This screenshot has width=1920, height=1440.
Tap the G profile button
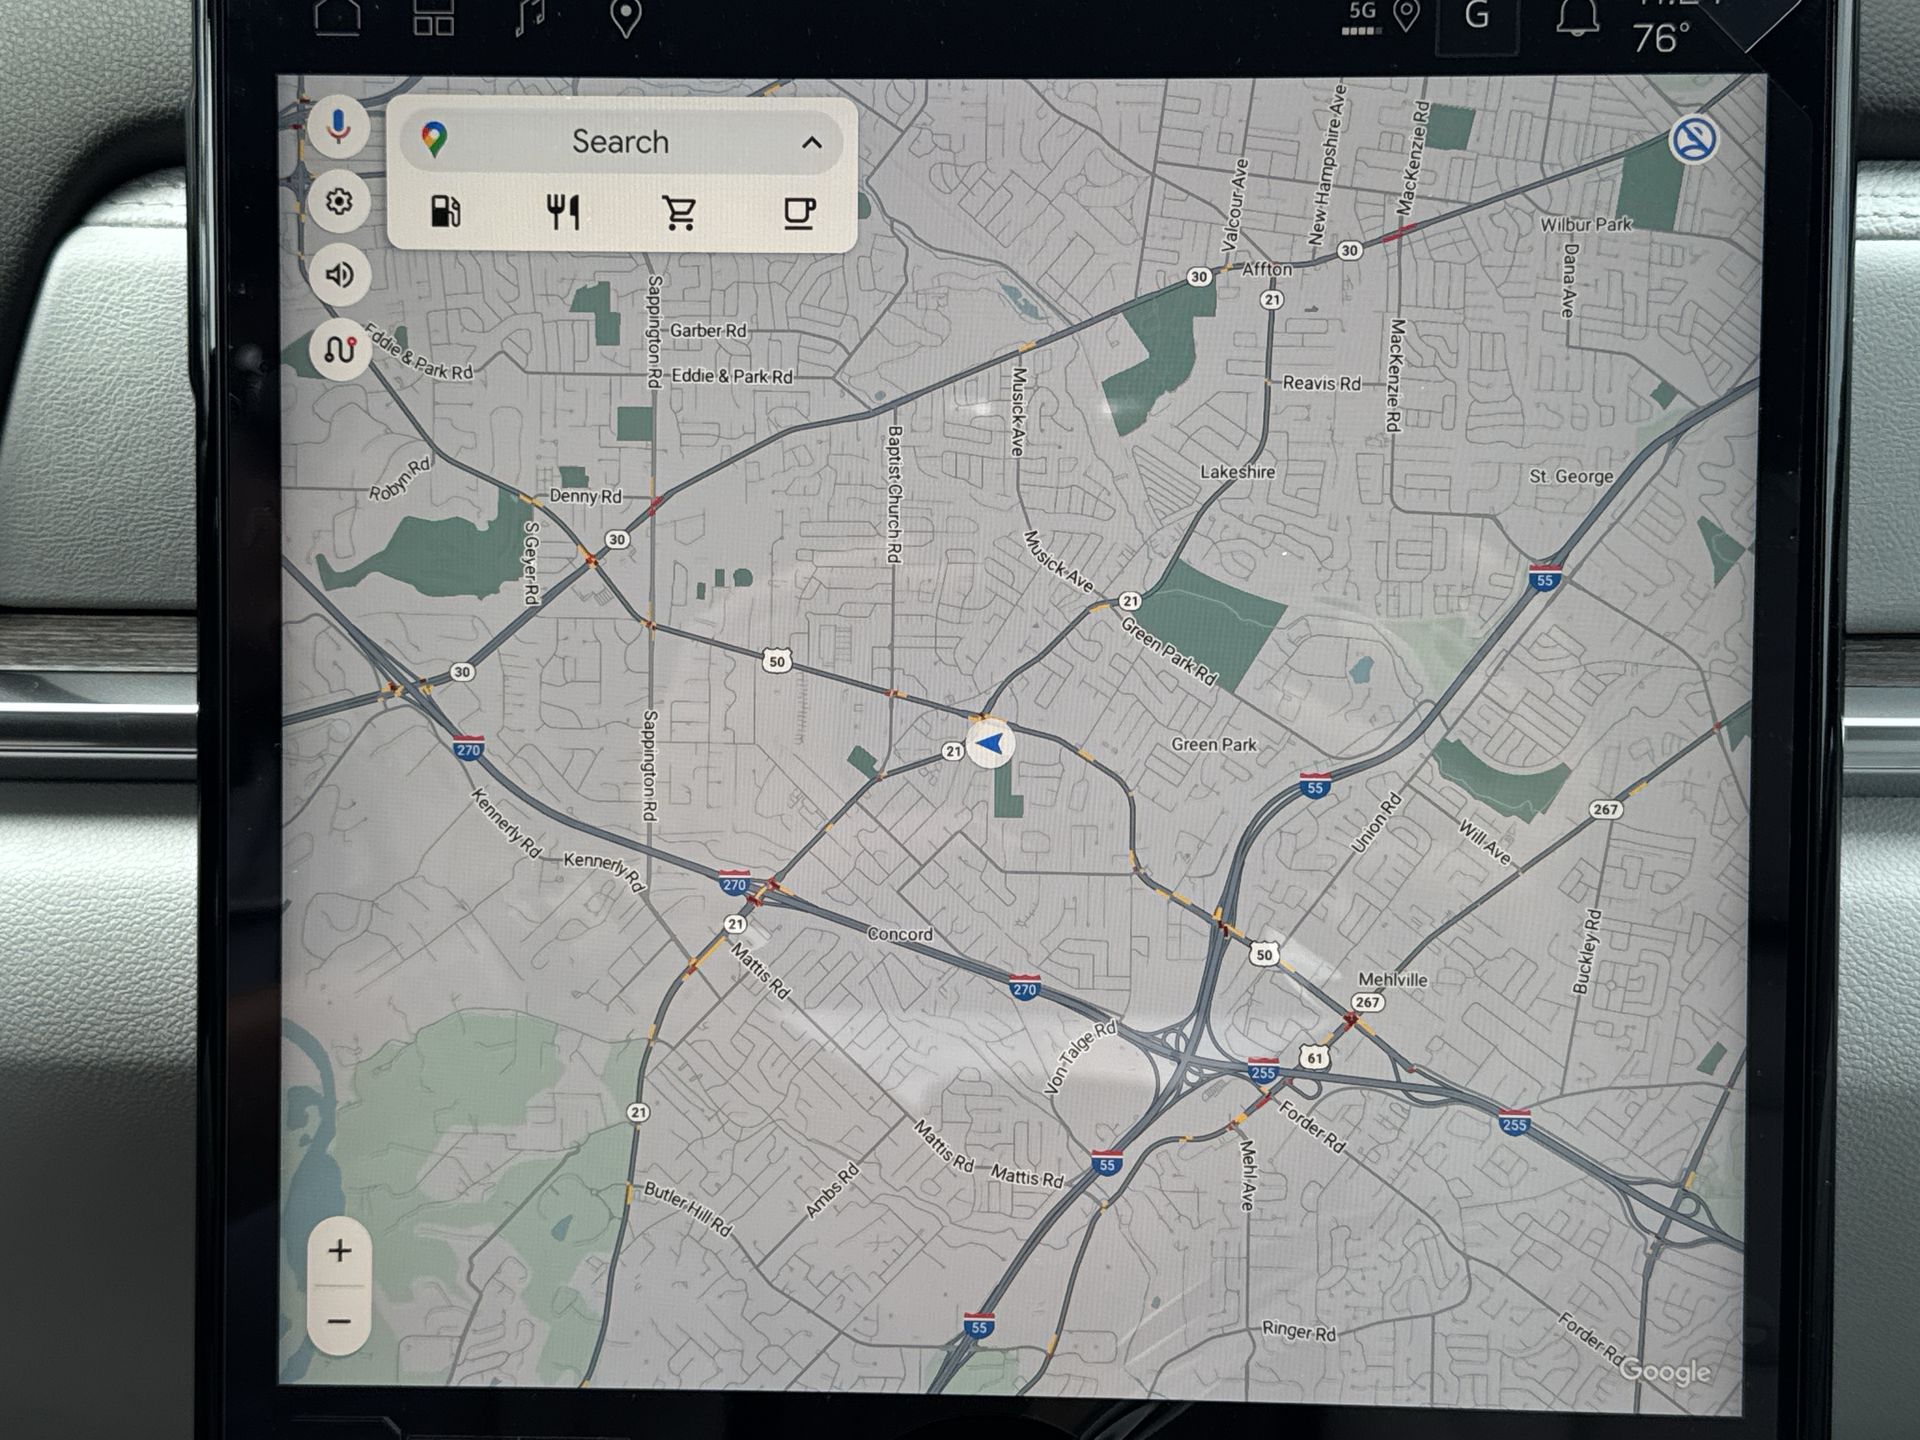click(x=1477, y=17)
